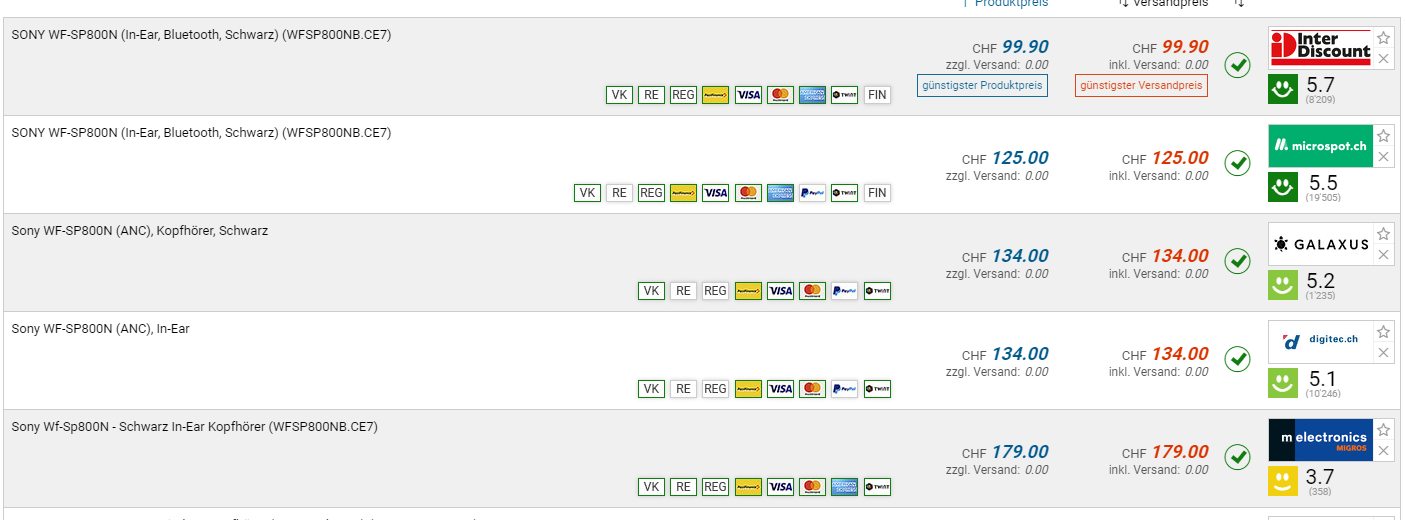Click the sort arrows above the availability column
This screenshot has height=520, width=1406.
pyautogui.click(x=1239, y=3)
